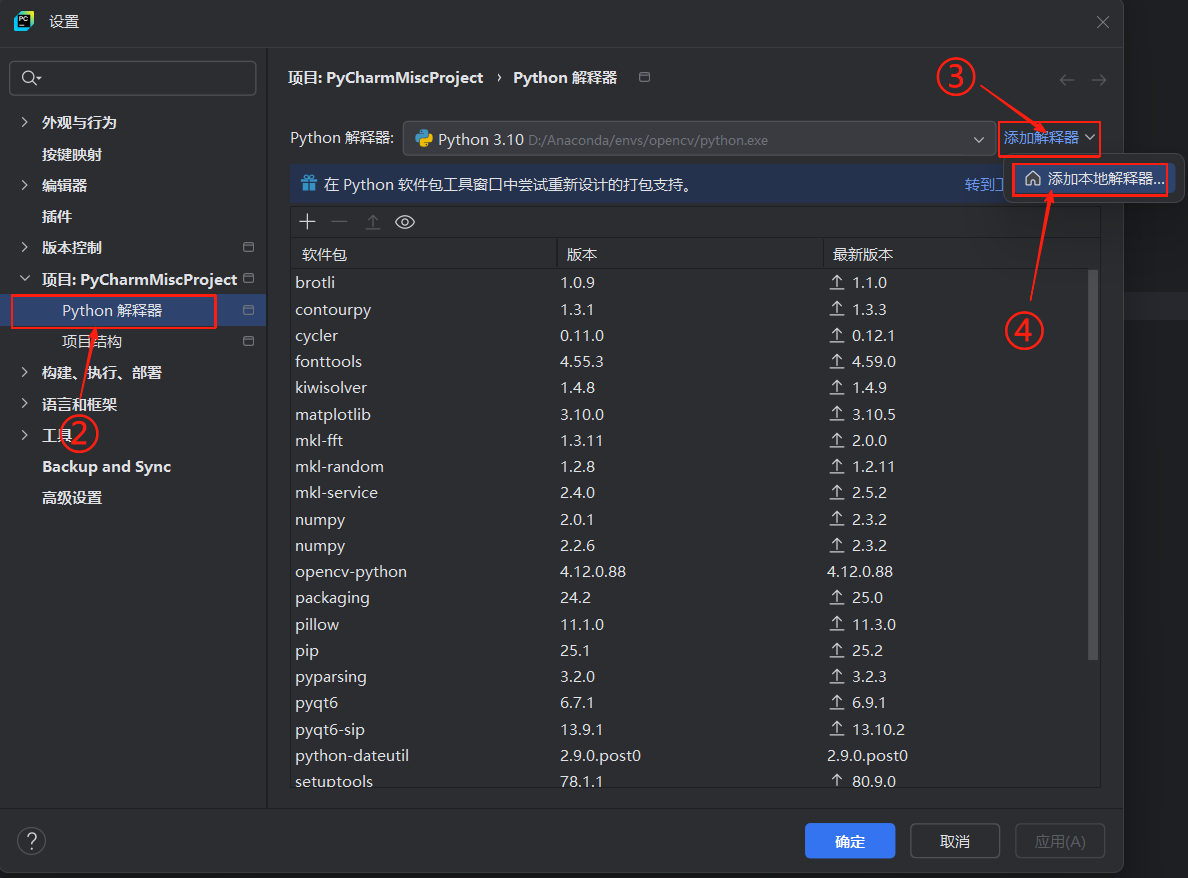This screenshot has height=878, width=1188.
Task: Open 项目结构 settings page
Action: (92, 342)
